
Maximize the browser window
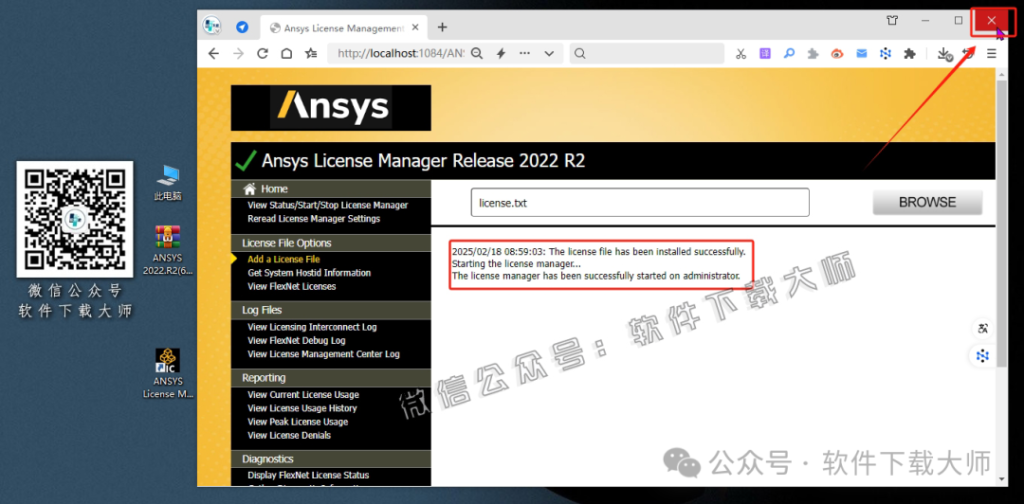pyautogui.click(x=958, y=21)
